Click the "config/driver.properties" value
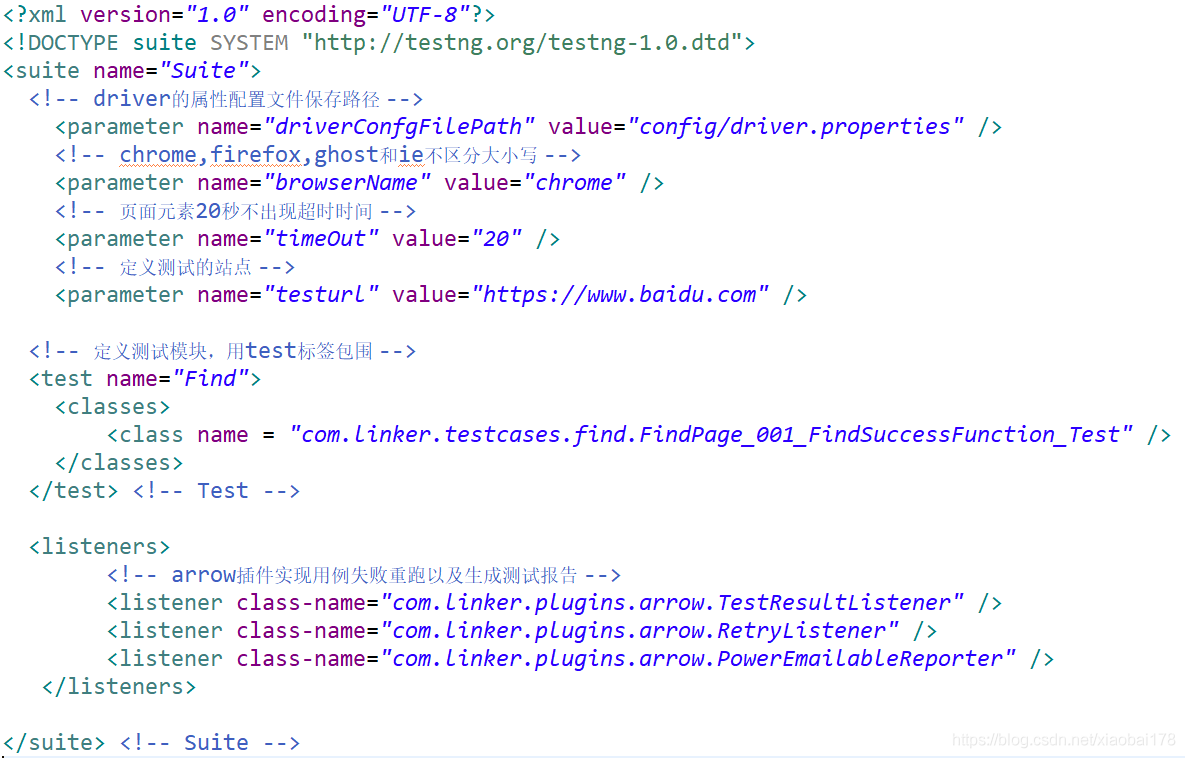The image size is (1185, 758). (x=796, y=126)
